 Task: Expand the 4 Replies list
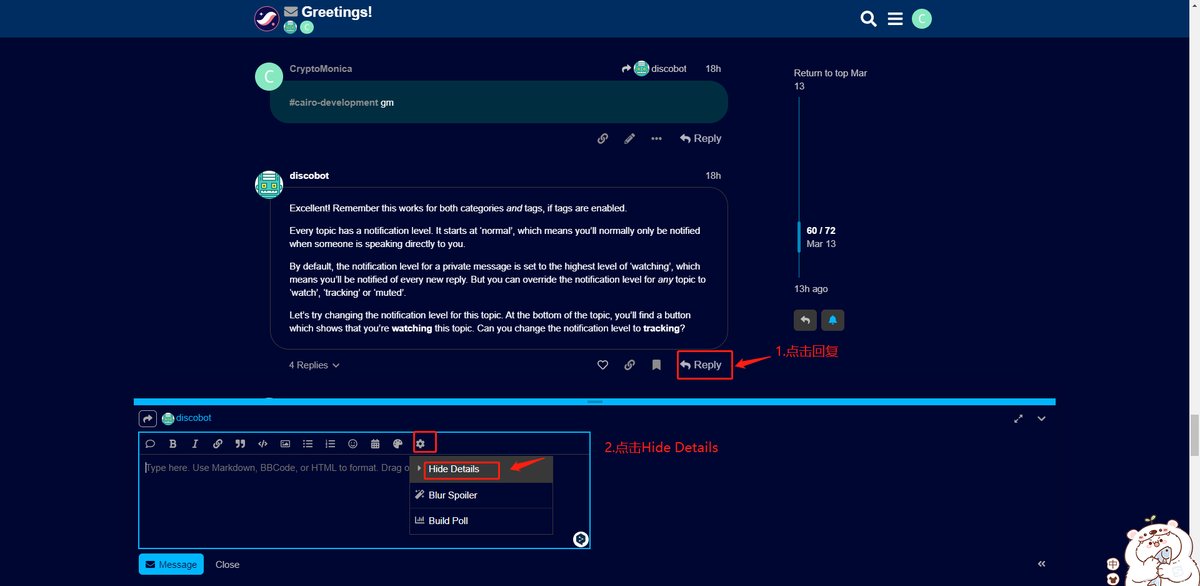(314, 365)
